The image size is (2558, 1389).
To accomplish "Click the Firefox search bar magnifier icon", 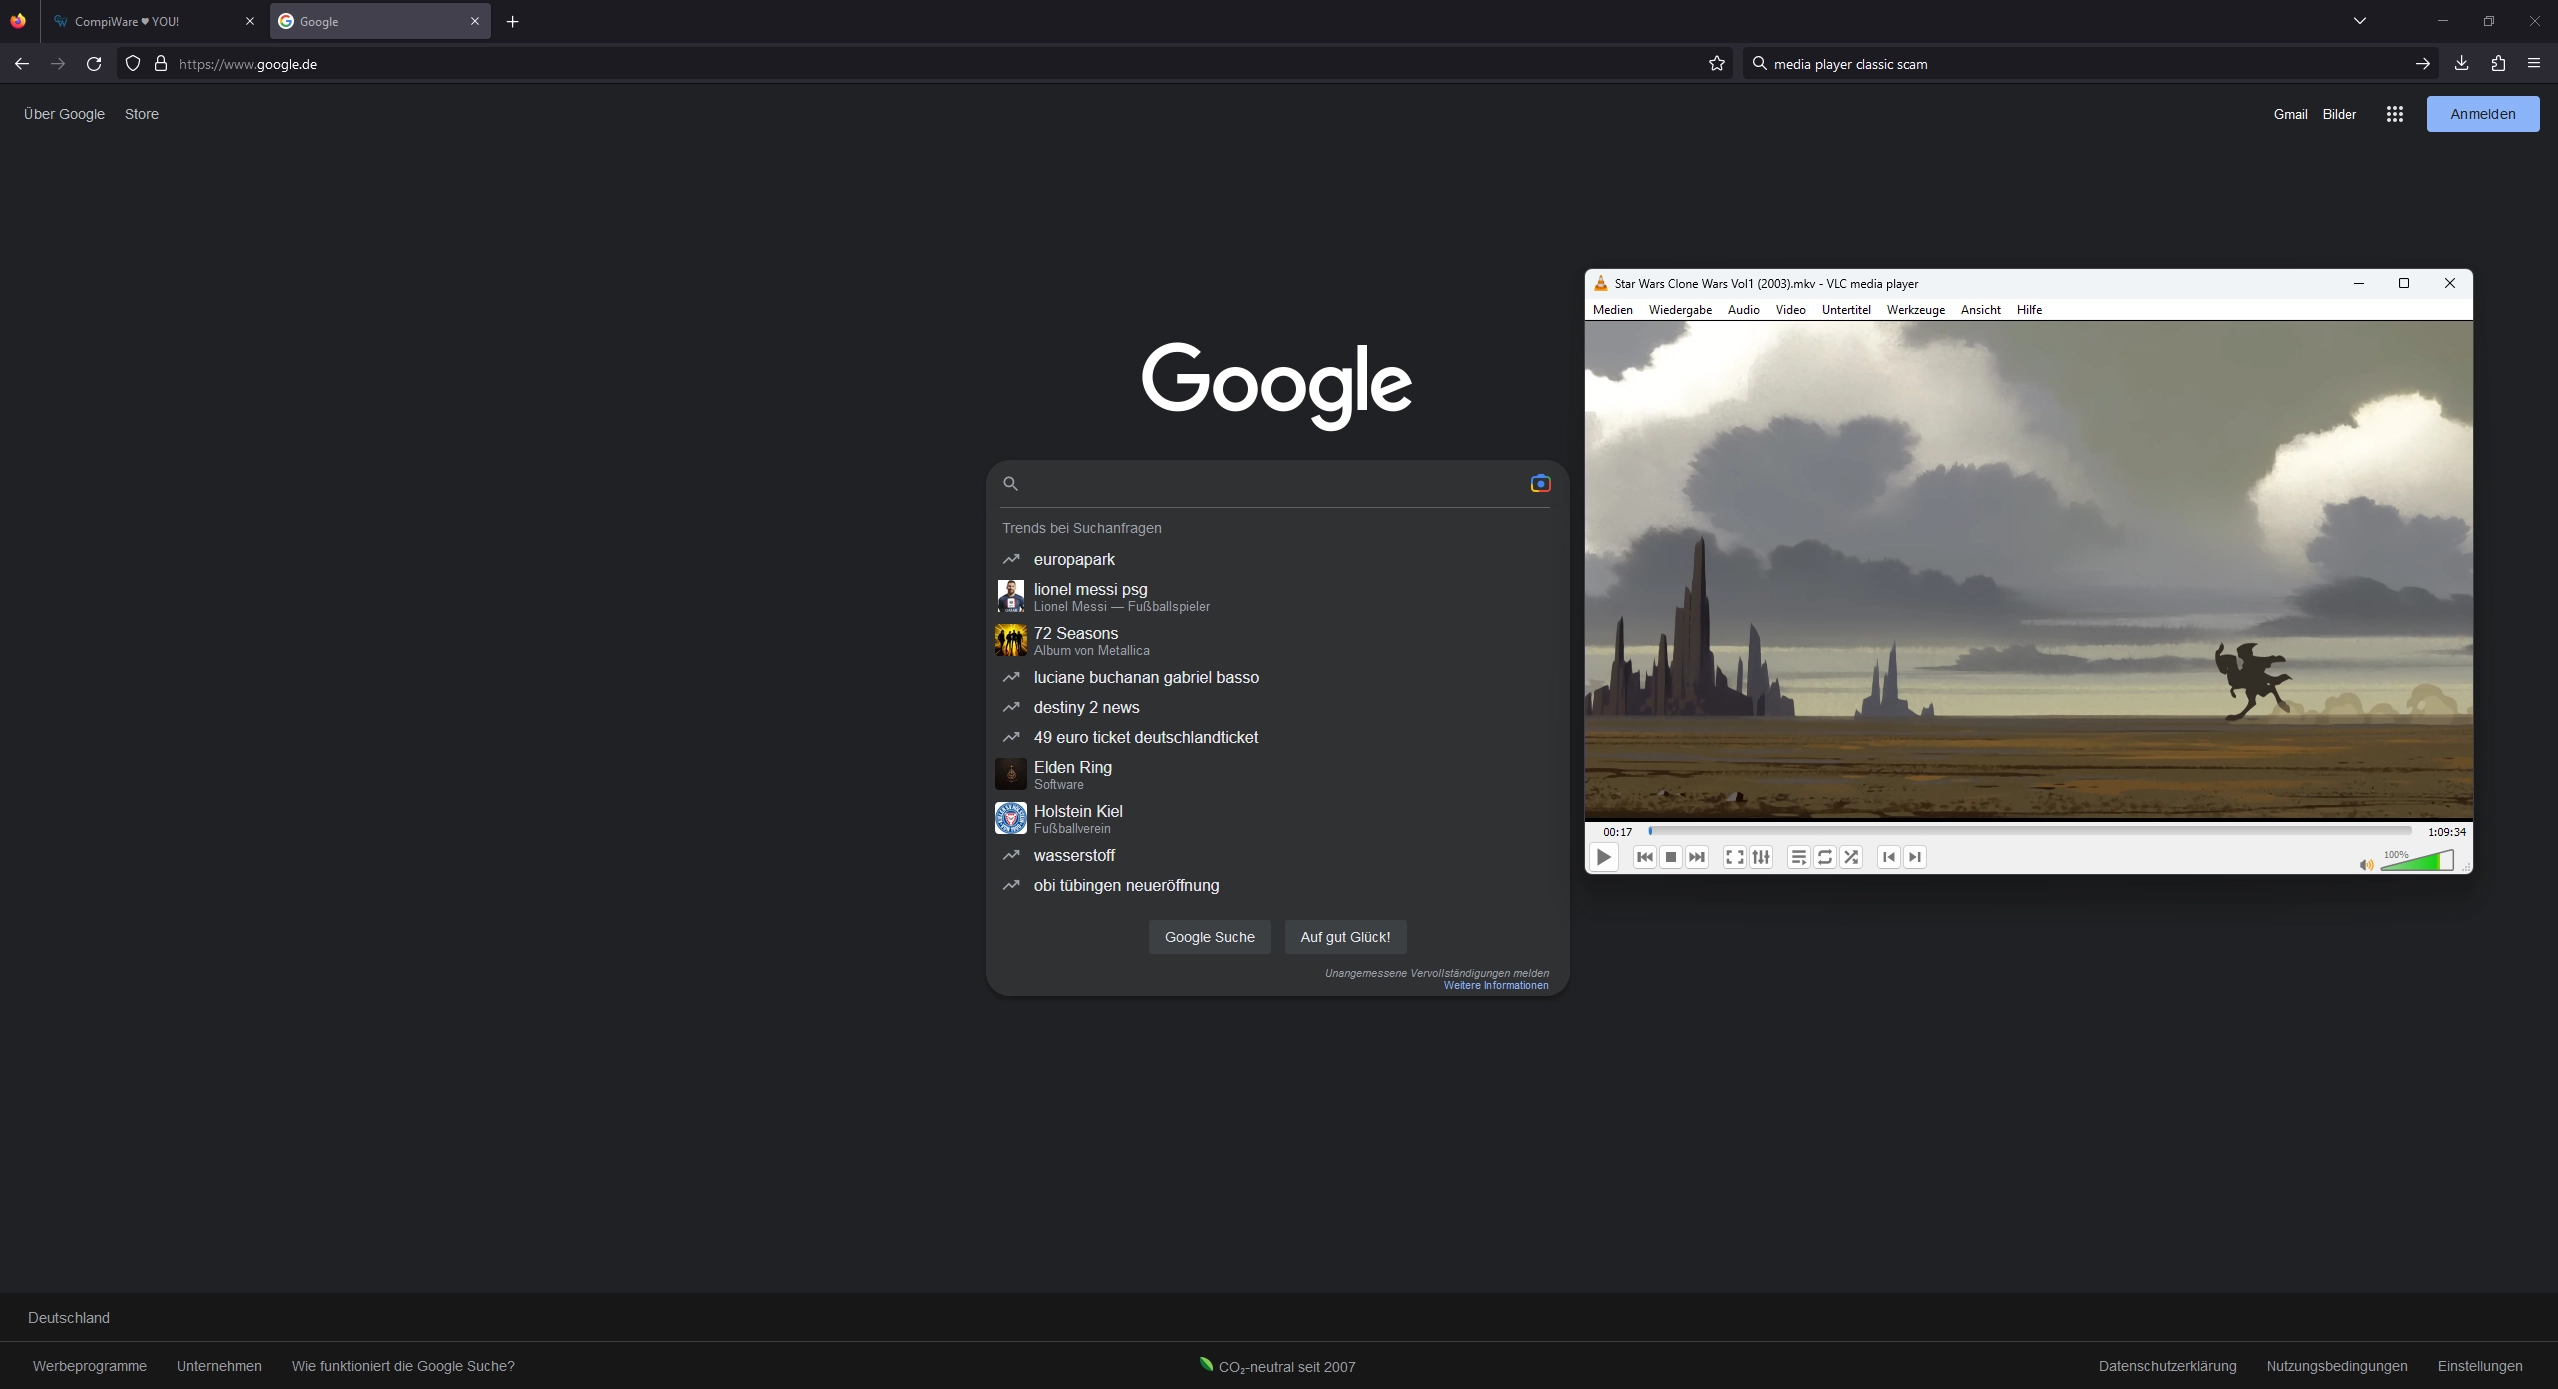I will tap(1760, 64).
